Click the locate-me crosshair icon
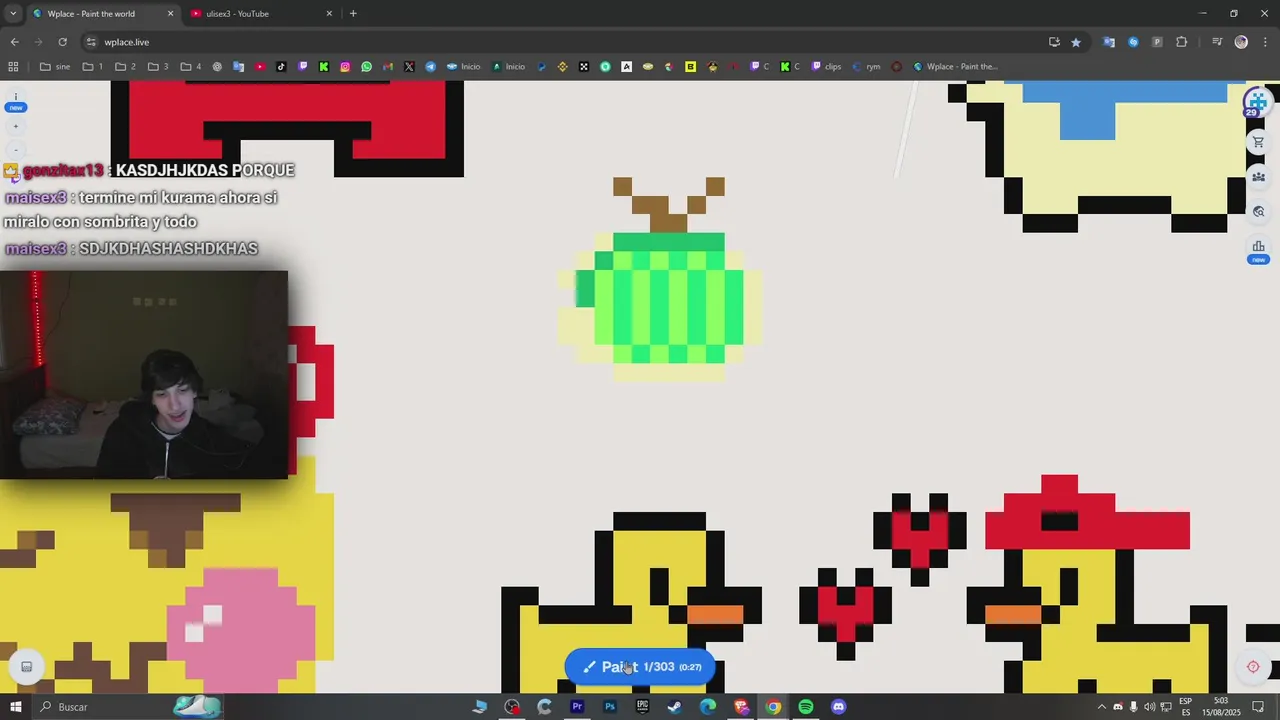 coord(1253,667)
